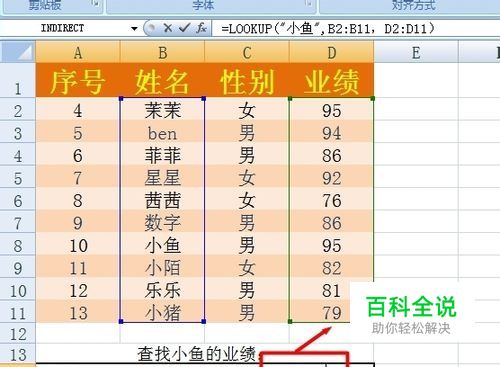Click the Name Box showing INDIRECT

coord(63,28)
